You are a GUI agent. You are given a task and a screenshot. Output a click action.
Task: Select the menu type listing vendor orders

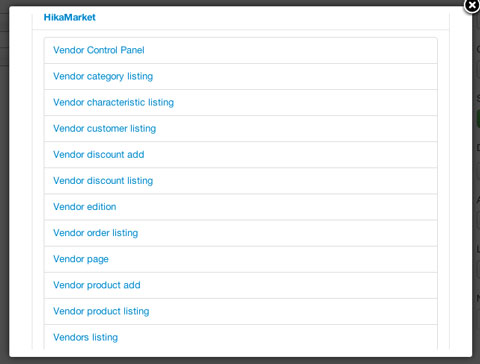coord(95,233)
